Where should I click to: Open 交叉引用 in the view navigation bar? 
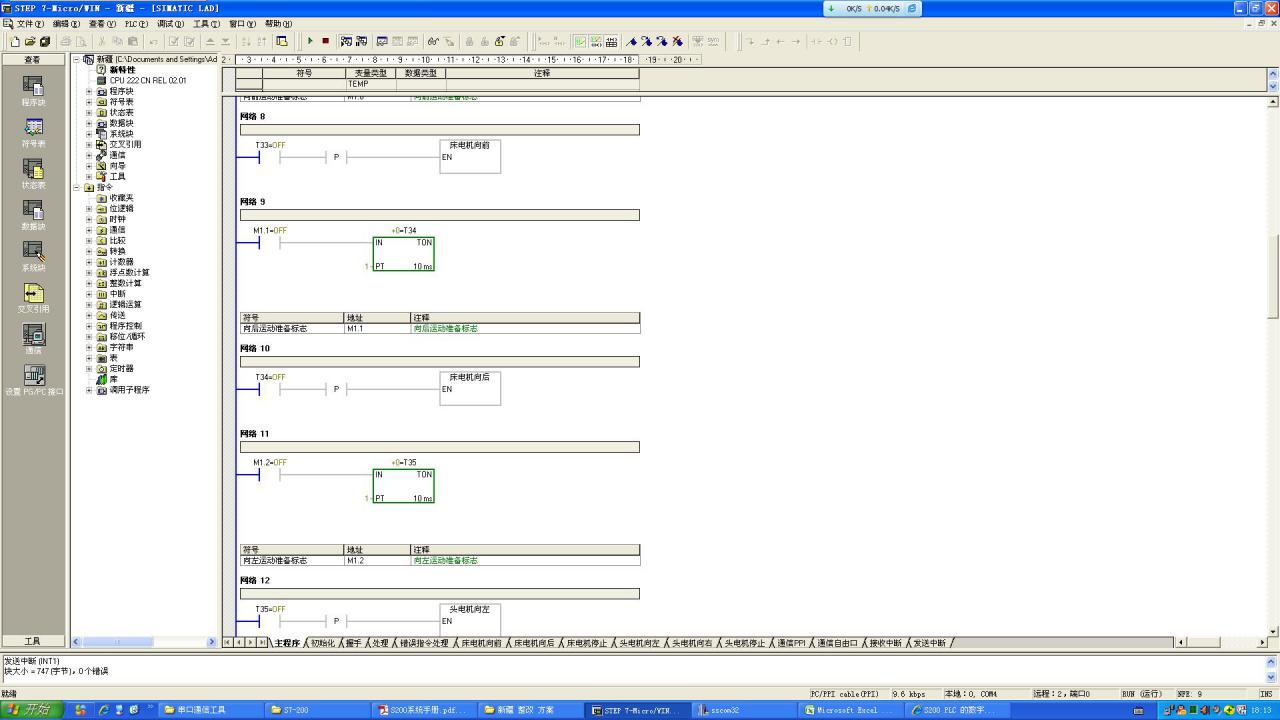33,298
